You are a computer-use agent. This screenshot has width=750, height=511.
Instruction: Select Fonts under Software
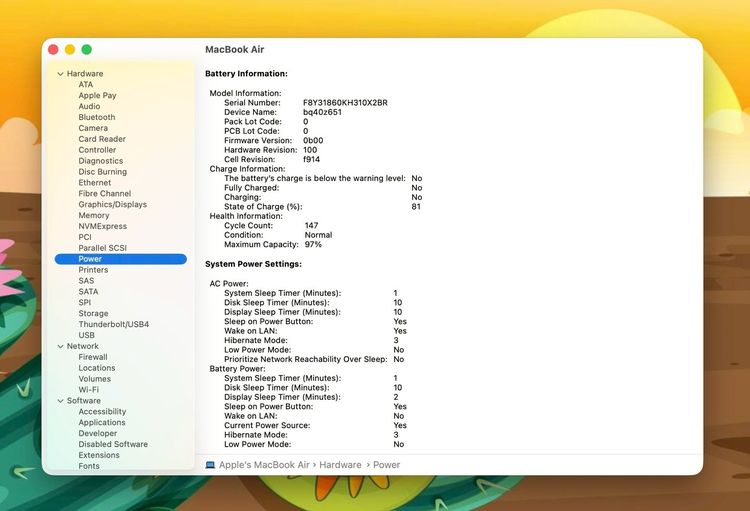(x=89, y=466)
